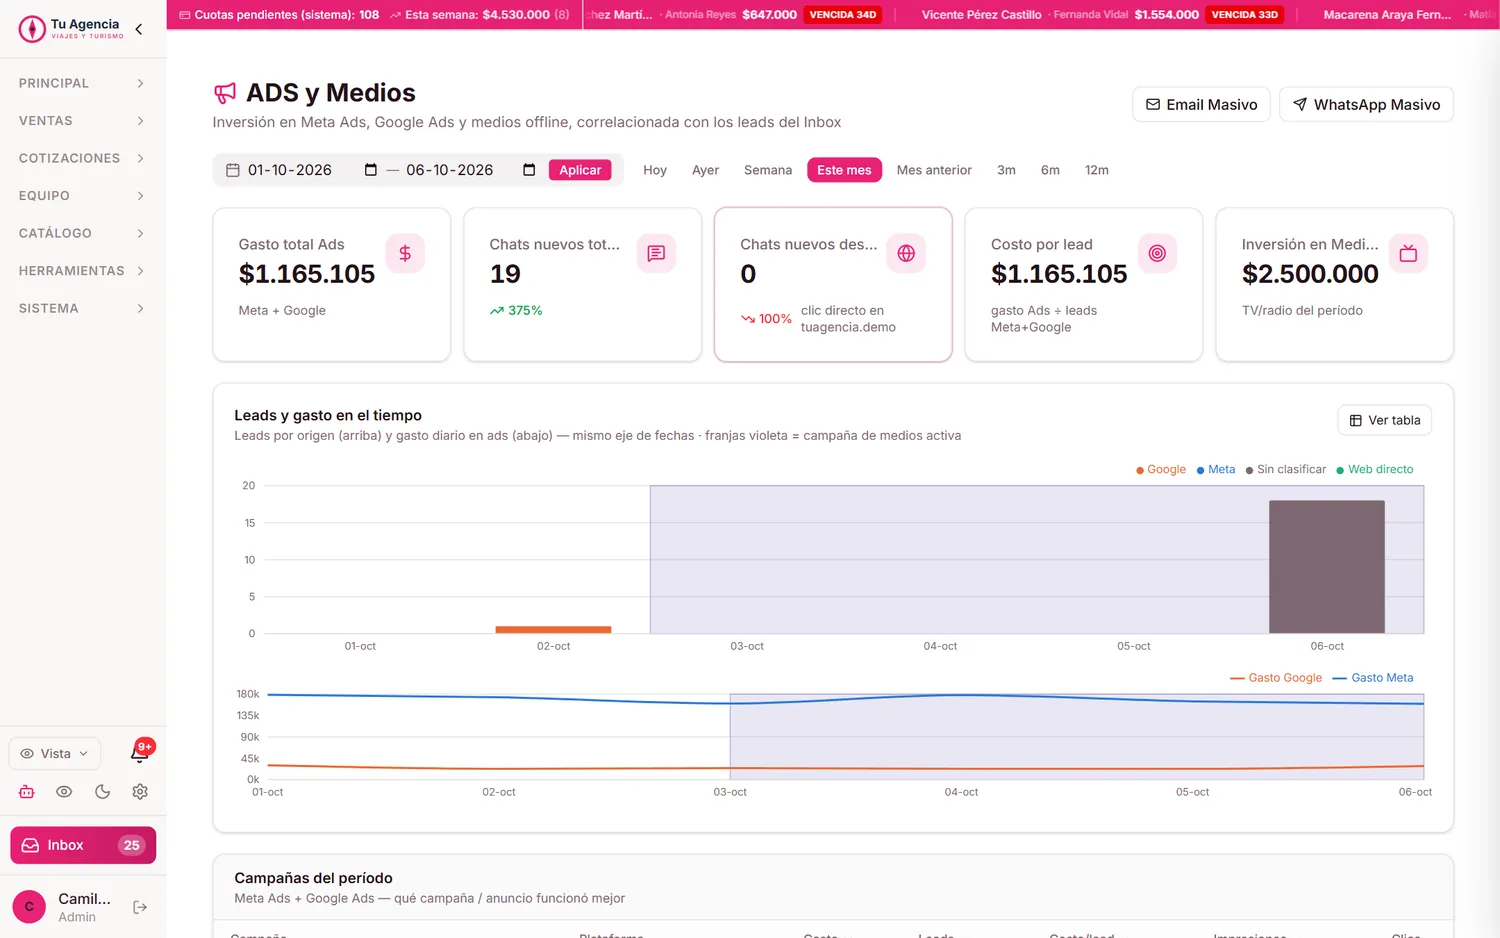The height and width of the screenshot is (938, 1500).
Task: Select the 12m range tab
Action: click(1097, 170)
